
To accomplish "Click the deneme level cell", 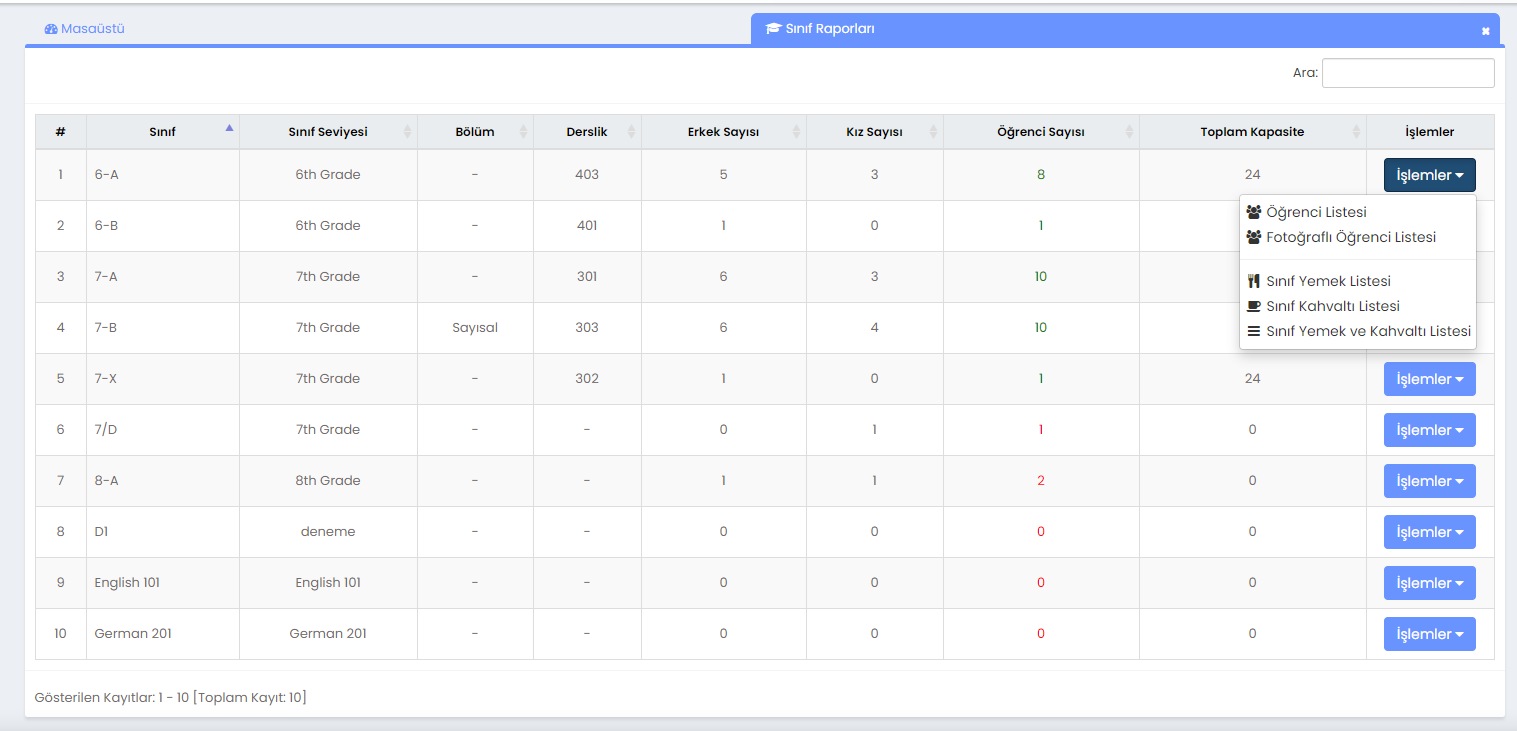I will point(328,532).
